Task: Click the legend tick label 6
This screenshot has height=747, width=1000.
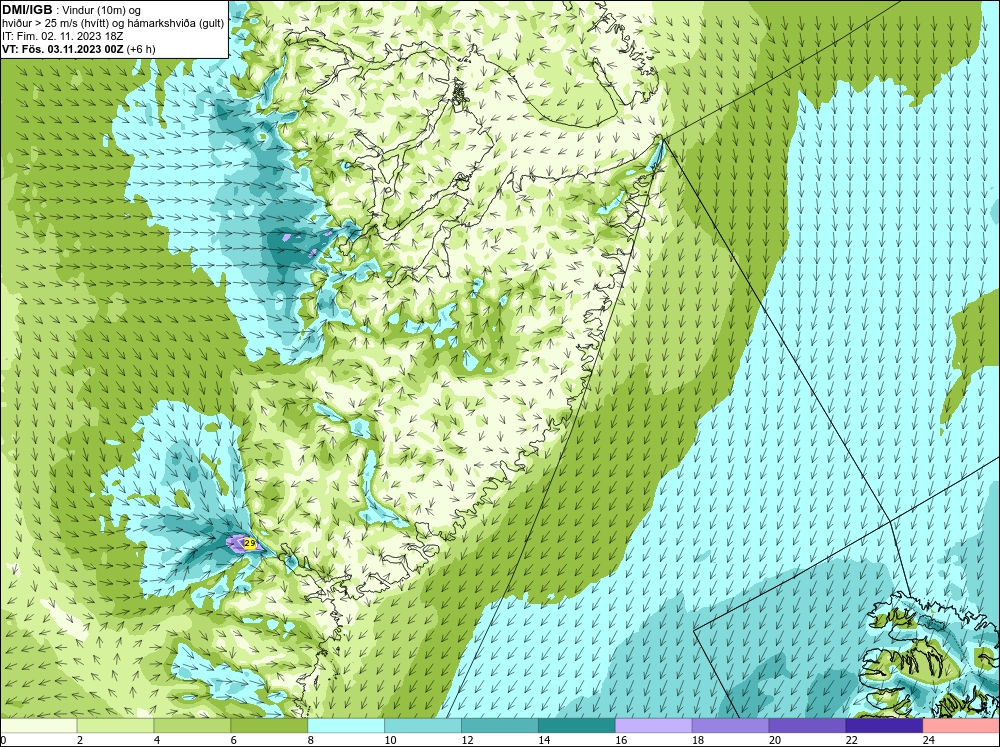Action: (x=234, y=740)
